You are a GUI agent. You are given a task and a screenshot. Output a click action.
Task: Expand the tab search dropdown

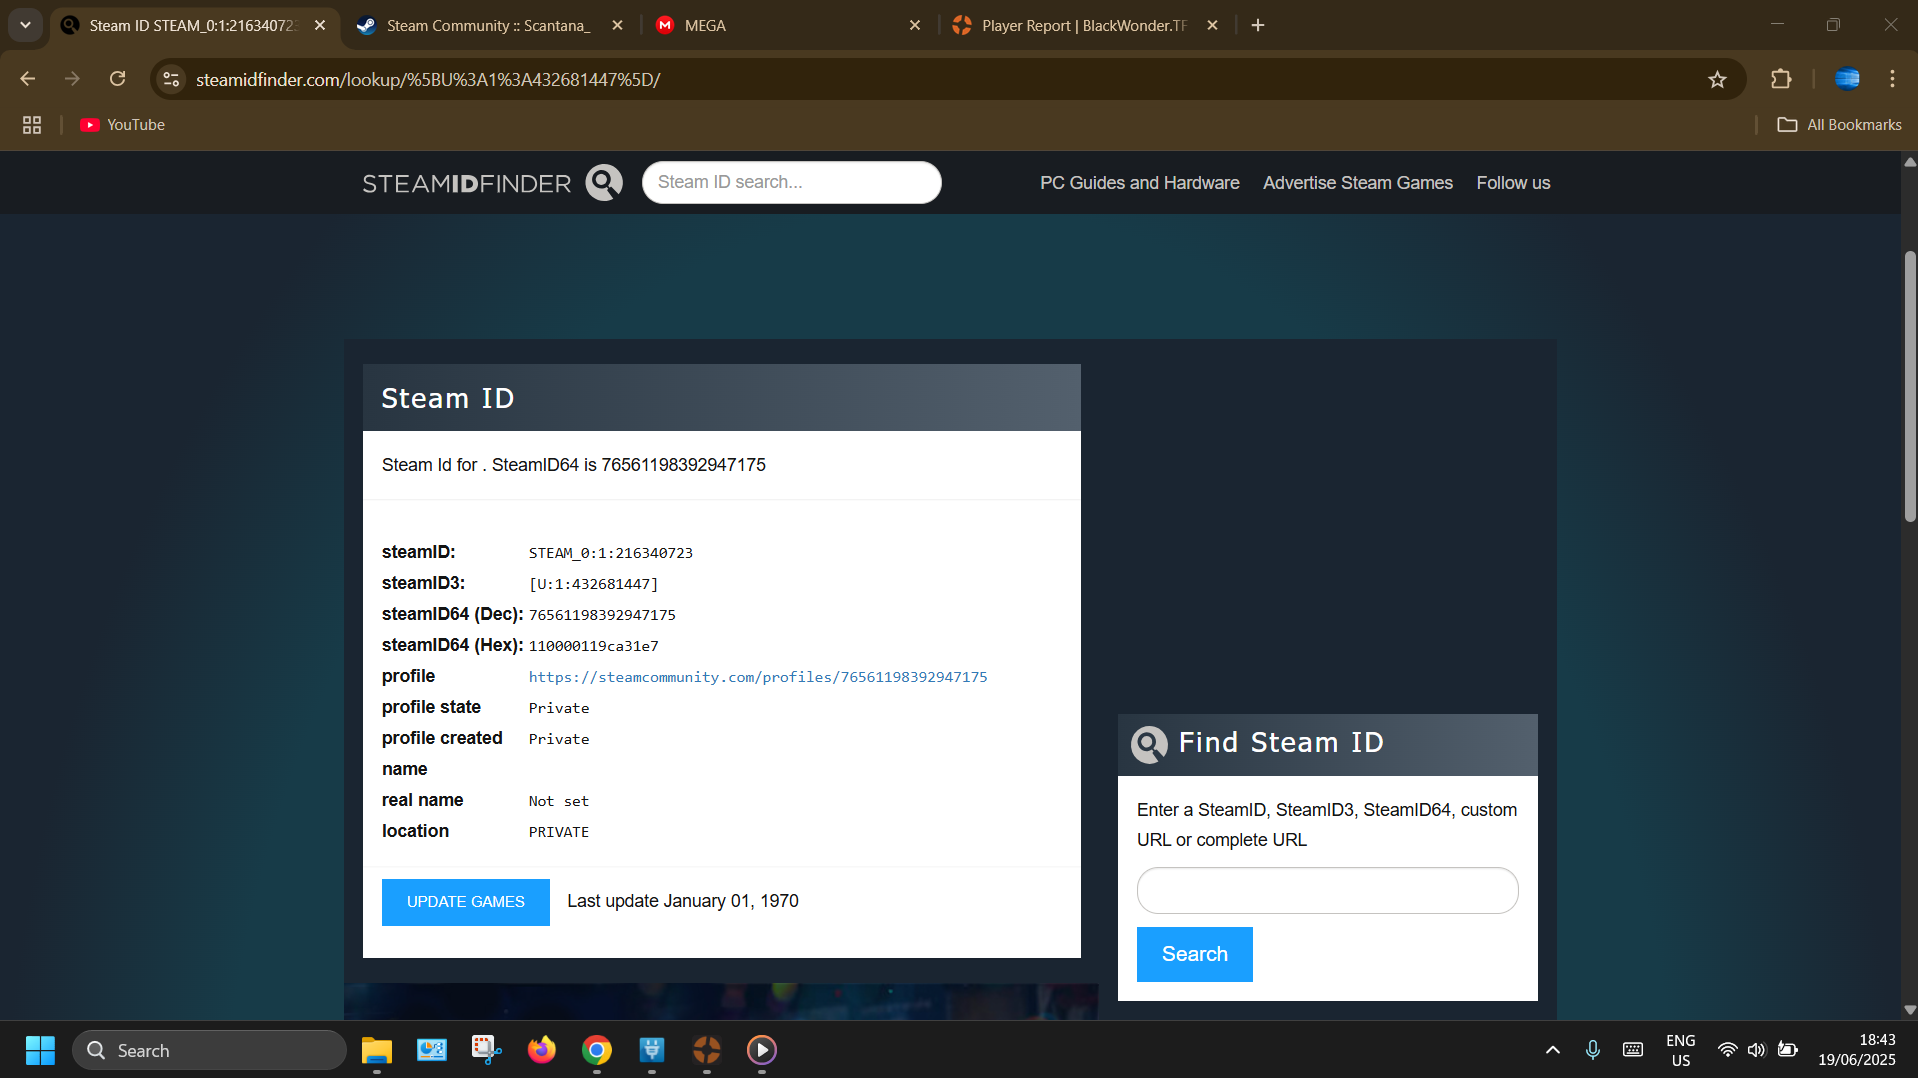(25, 25)
